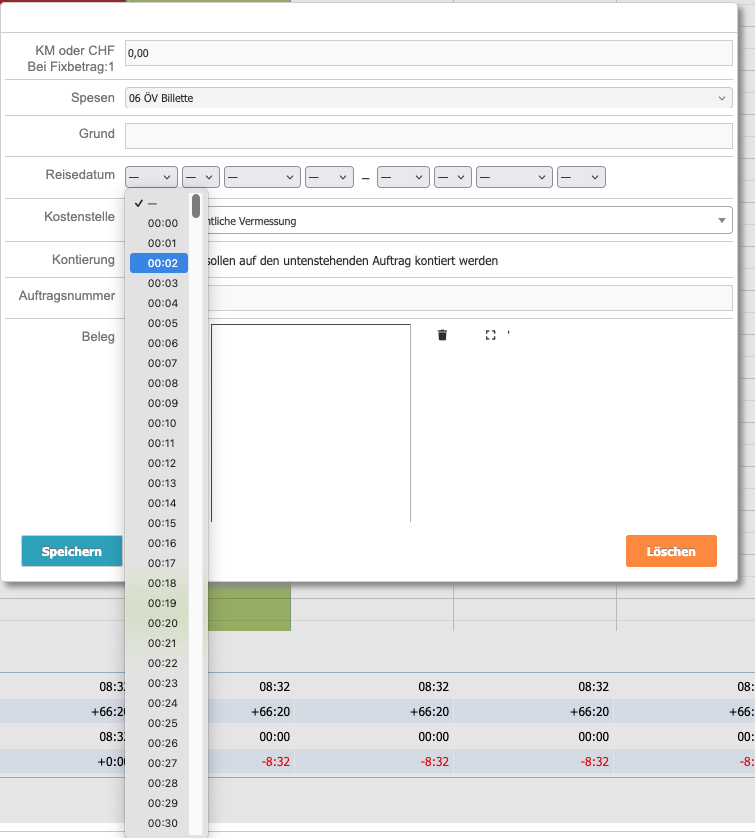The height and width of the screenshot is (838, 755).
Task: Open the third, wider Reisedatum dropdown
Action: (x=262, y=177)
